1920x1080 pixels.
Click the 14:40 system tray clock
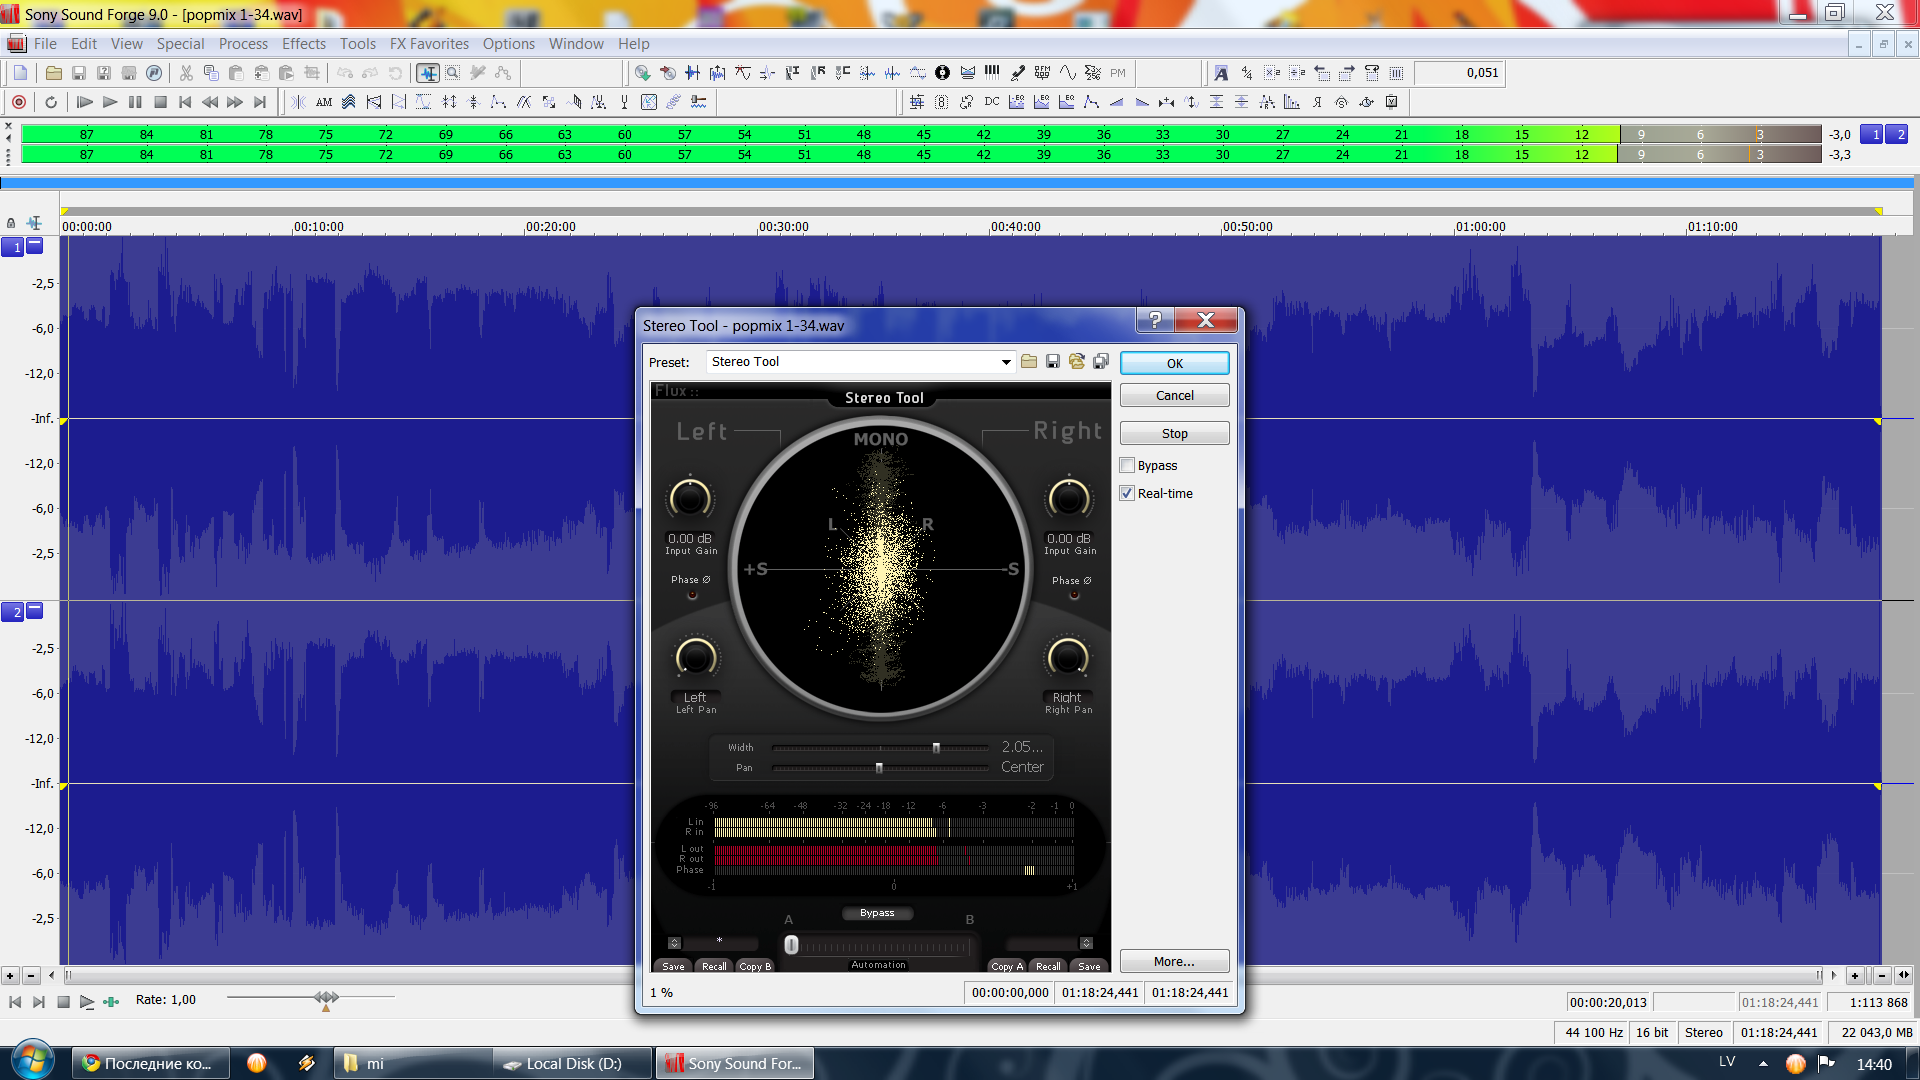coord(1874,1064)
